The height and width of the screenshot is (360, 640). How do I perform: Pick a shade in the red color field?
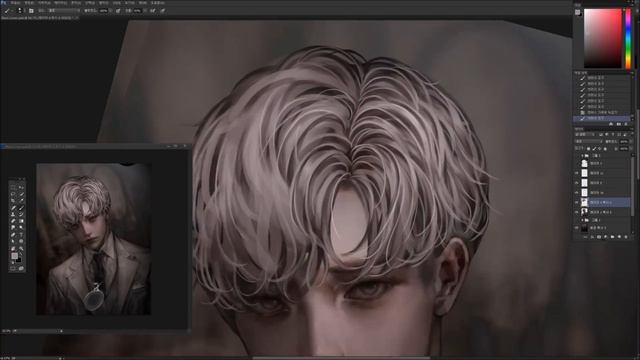[x=602, y=38]
